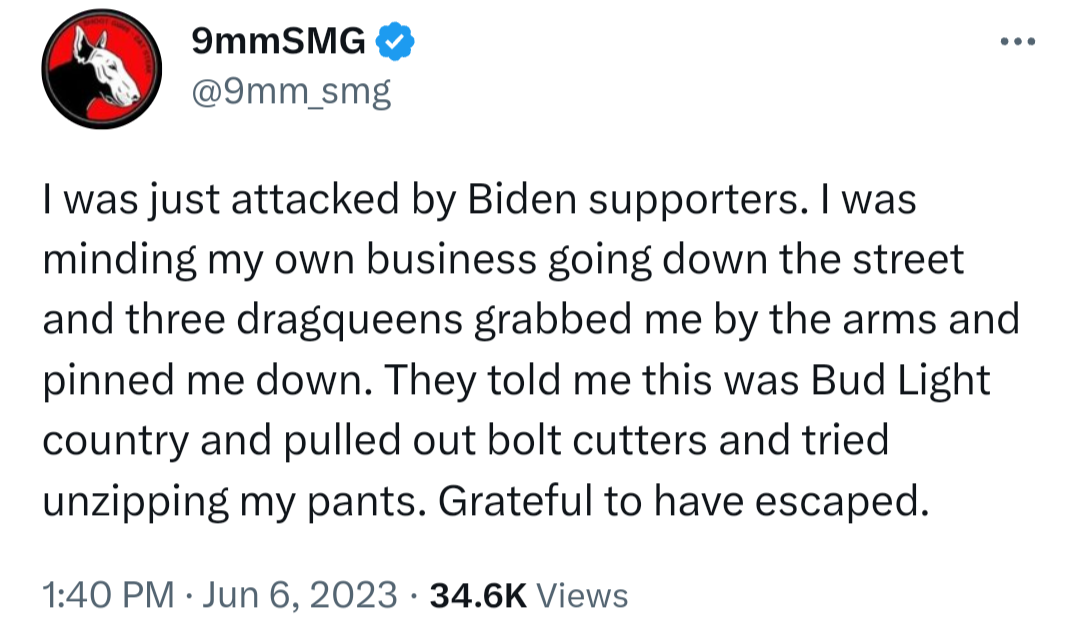Screen dimensions: 1080x628
Task: Click the 34.6K view count number
Action: [477, 596]
